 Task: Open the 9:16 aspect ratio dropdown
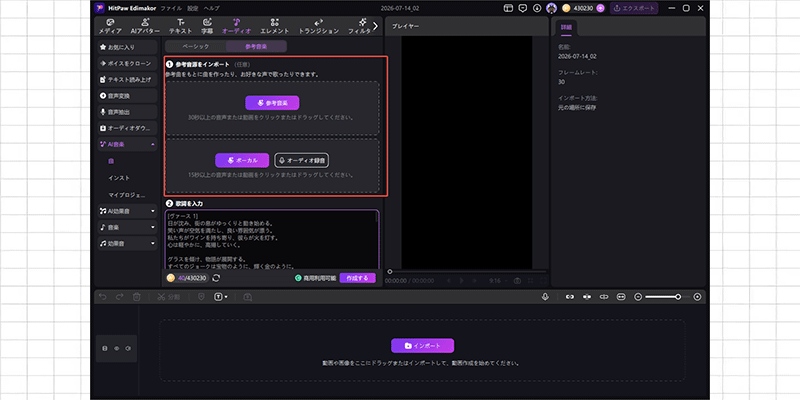[x=497, y=281]
